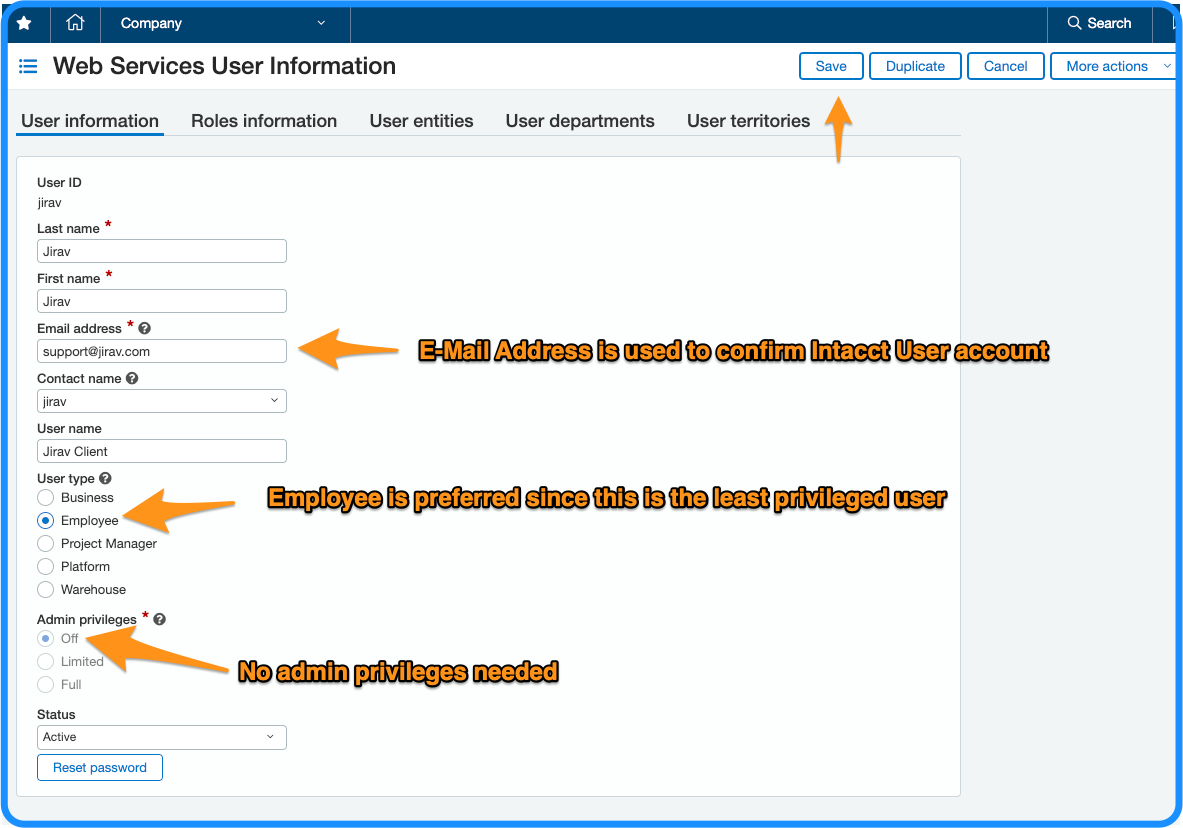Click the User type help icon
The height and width of the screenshot is (828, 1183).
pyautogui.click(x=106, y=478)
